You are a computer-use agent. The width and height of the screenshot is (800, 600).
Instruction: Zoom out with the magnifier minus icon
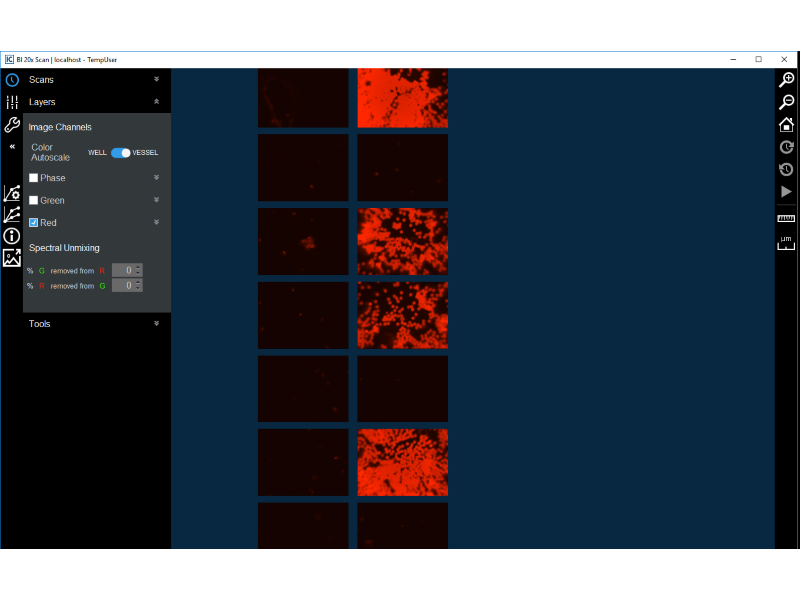786,102
